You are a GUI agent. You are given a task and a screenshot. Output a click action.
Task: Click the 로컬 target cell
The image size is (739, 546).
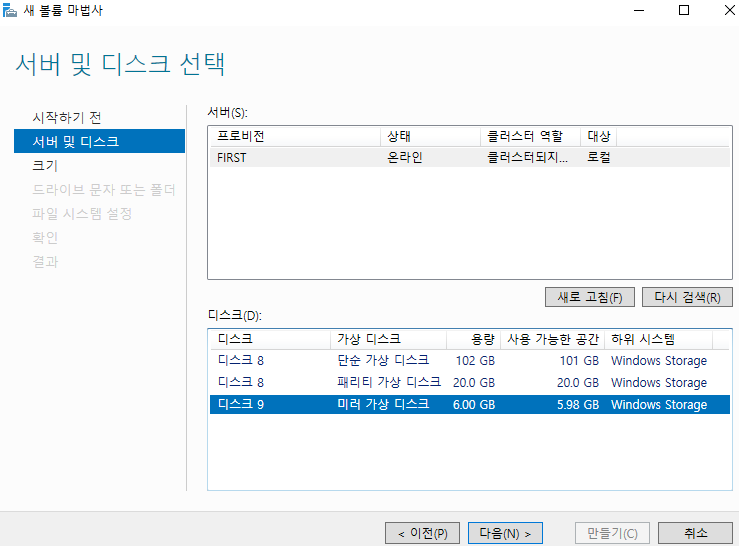598,157
